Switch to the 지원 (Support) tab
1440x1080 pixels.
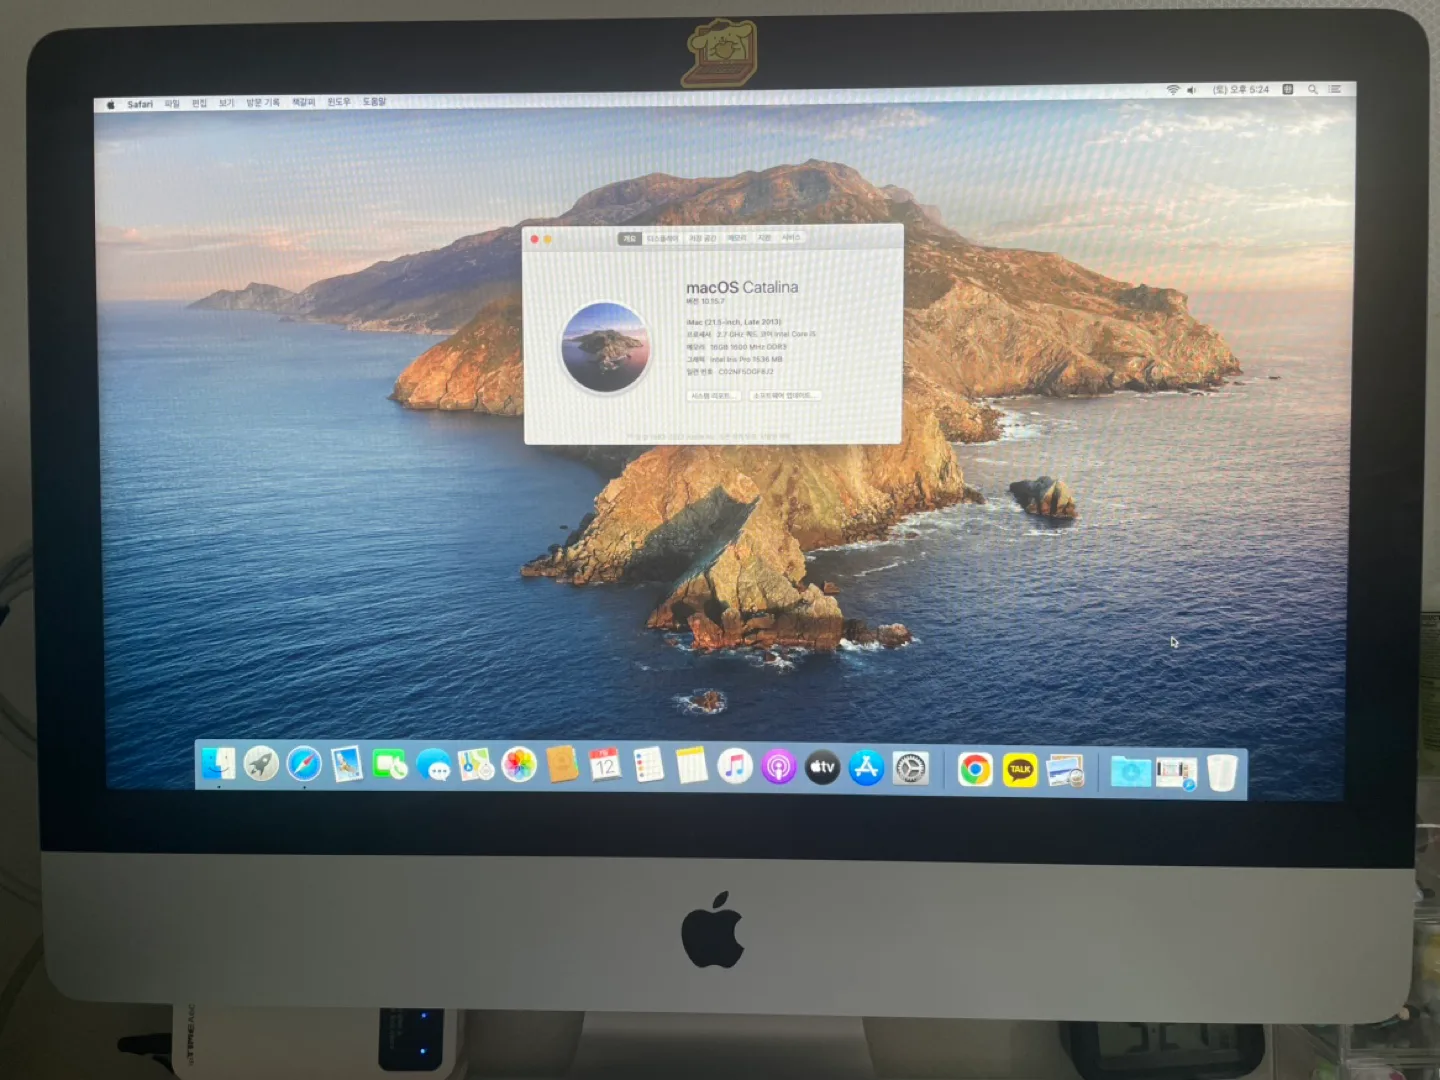[x=764, y=238]
